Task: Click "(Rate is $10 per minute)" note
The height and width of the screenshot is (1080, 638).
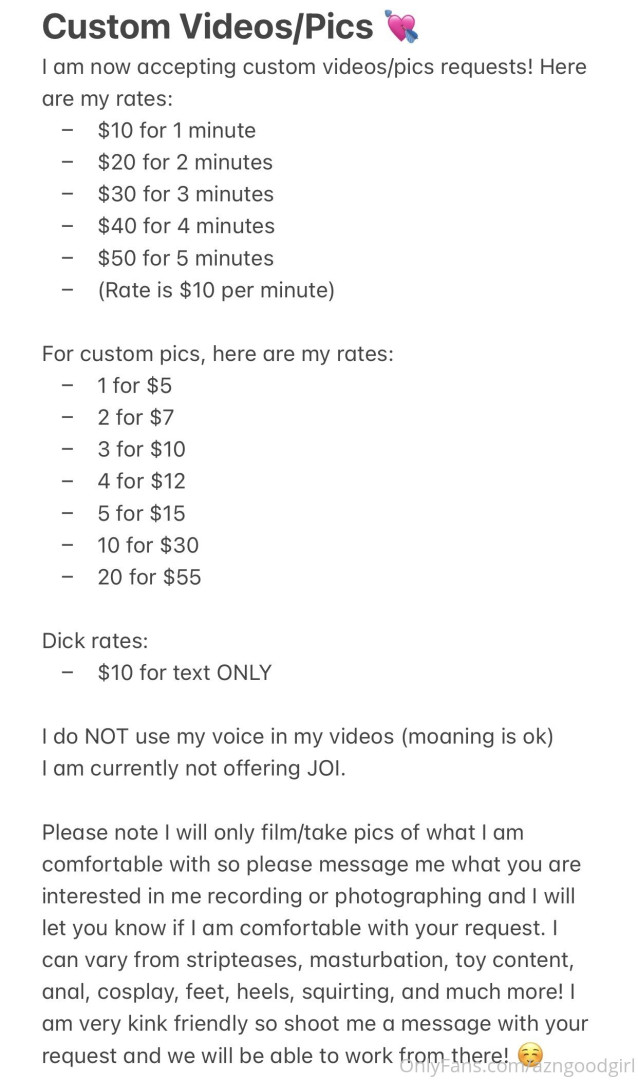Action: tap(215, 290)
